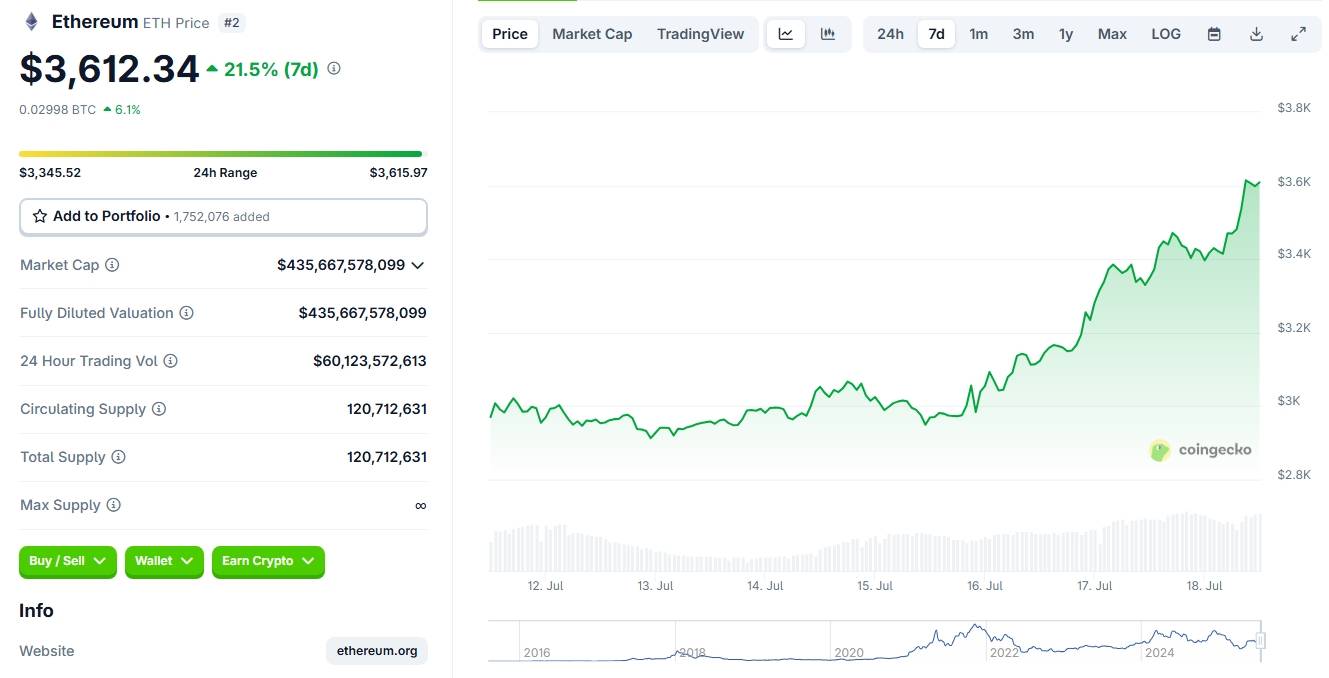Click the 1,752,076 added count text
The height and width of the screenshot is (678, 1329).
[x=222, y=217]
